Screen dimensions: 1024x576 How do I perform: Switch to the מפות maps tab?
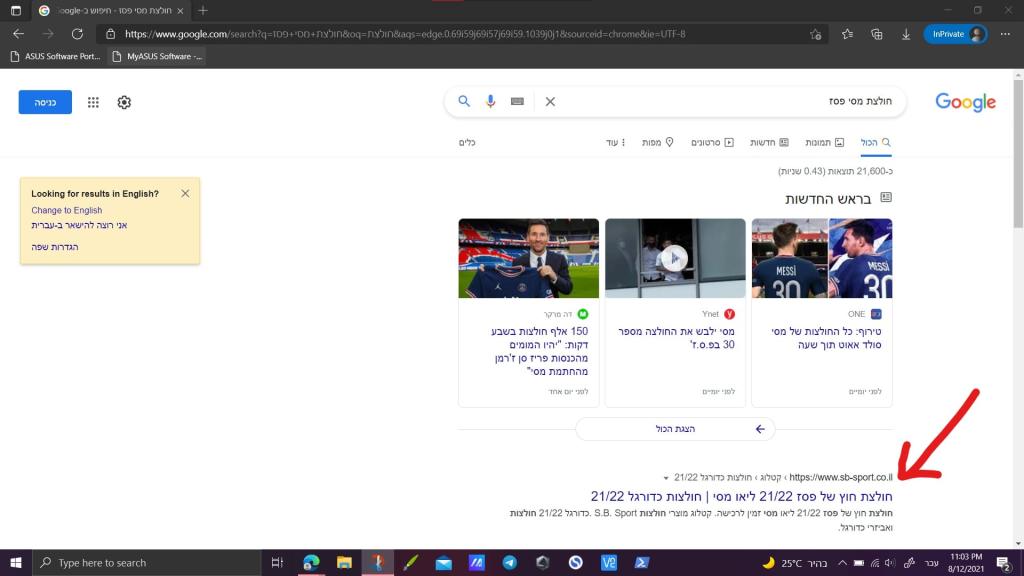(658, 142)
